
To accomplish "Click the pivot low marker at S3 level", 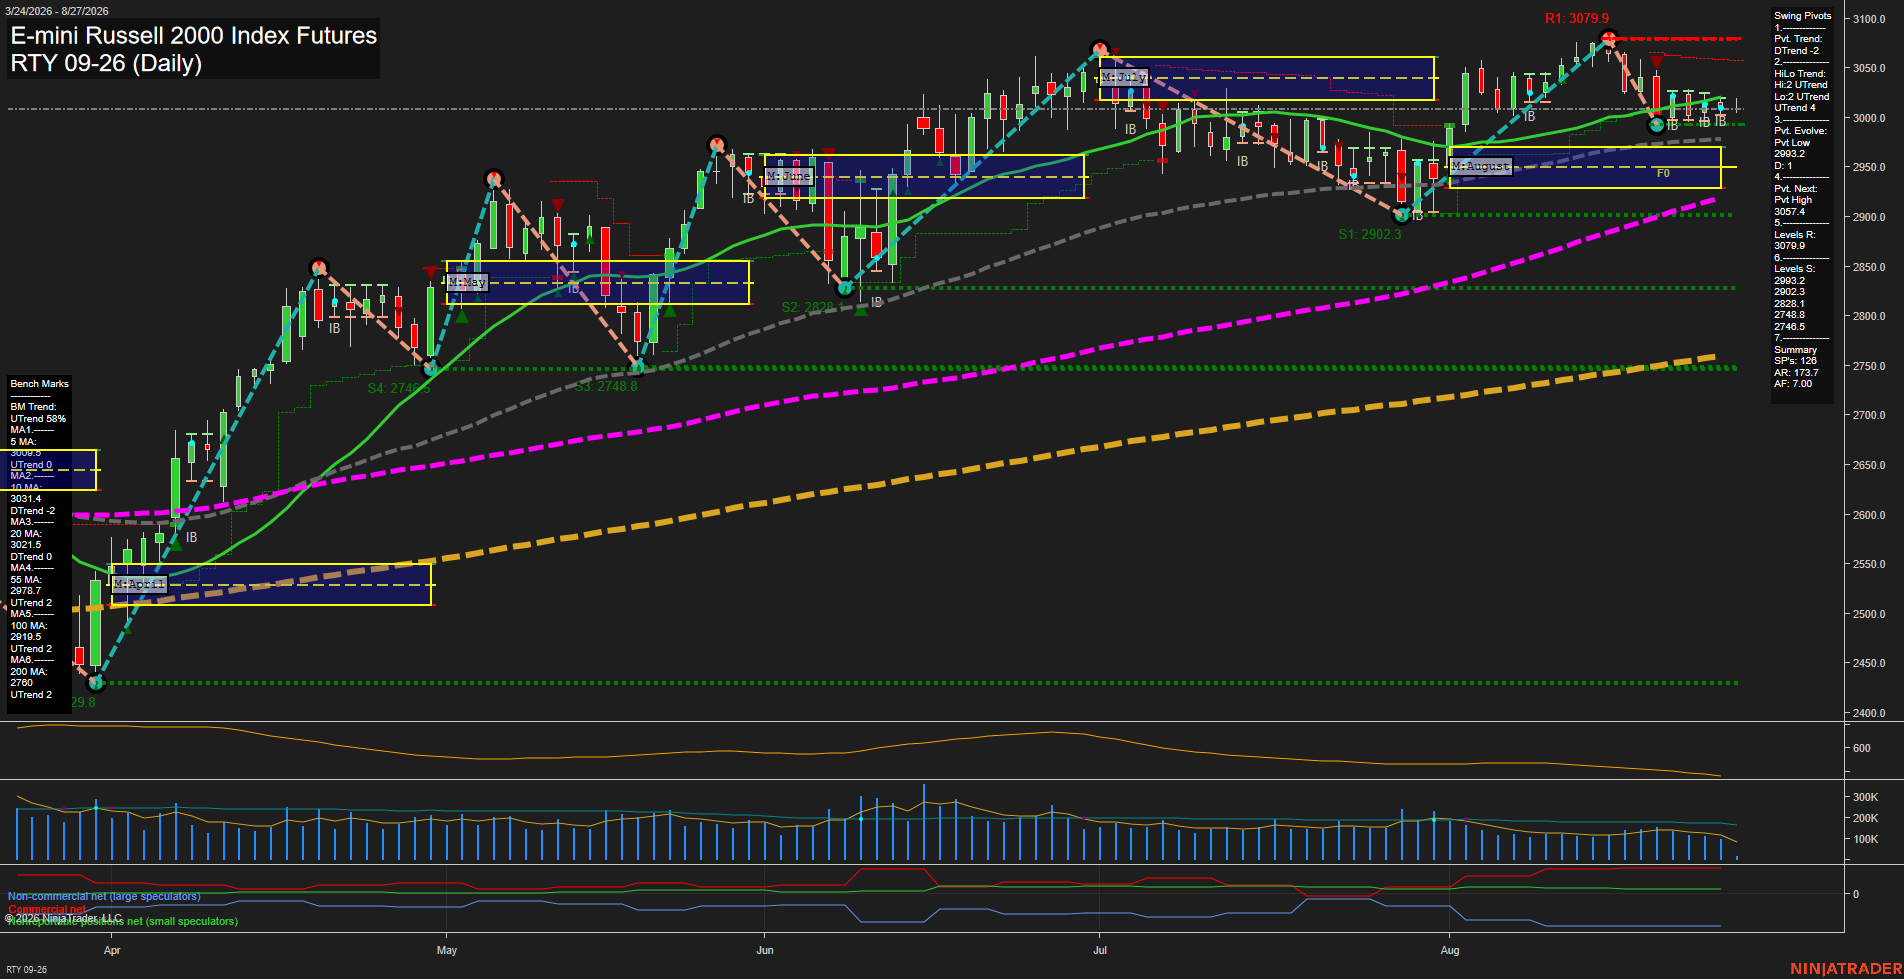I will click(638, 367).
